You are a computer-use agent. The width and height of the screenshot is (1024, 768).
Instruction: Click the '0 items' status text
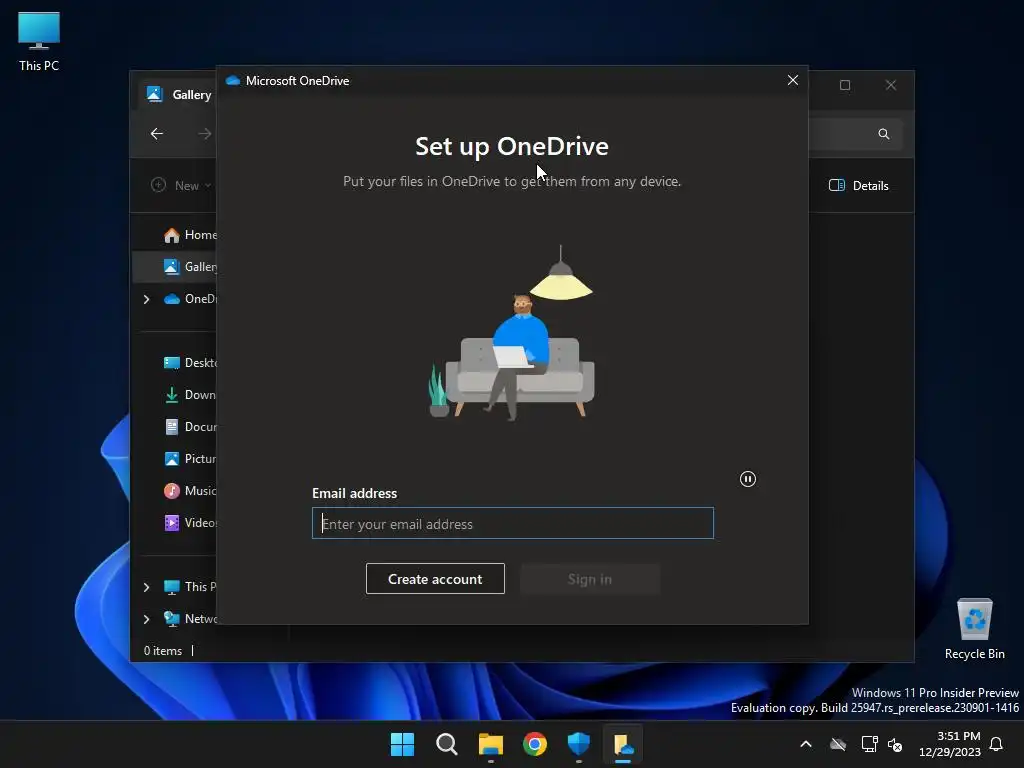(163, 650)
